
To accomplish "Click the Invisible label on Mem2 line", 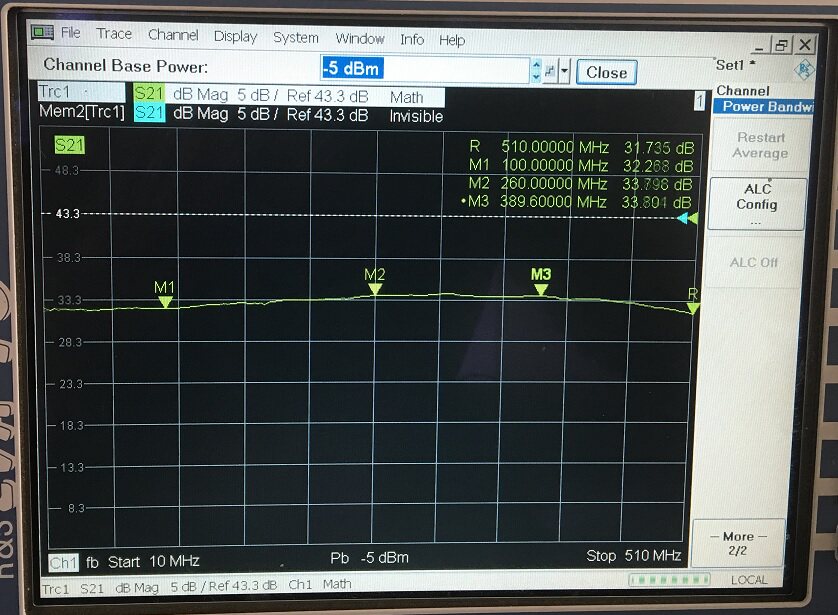I will (416, 116).
